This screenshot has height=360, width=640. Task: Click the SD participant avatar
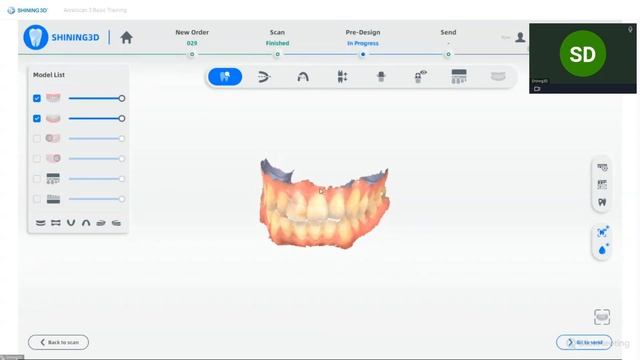pos(582,53)
